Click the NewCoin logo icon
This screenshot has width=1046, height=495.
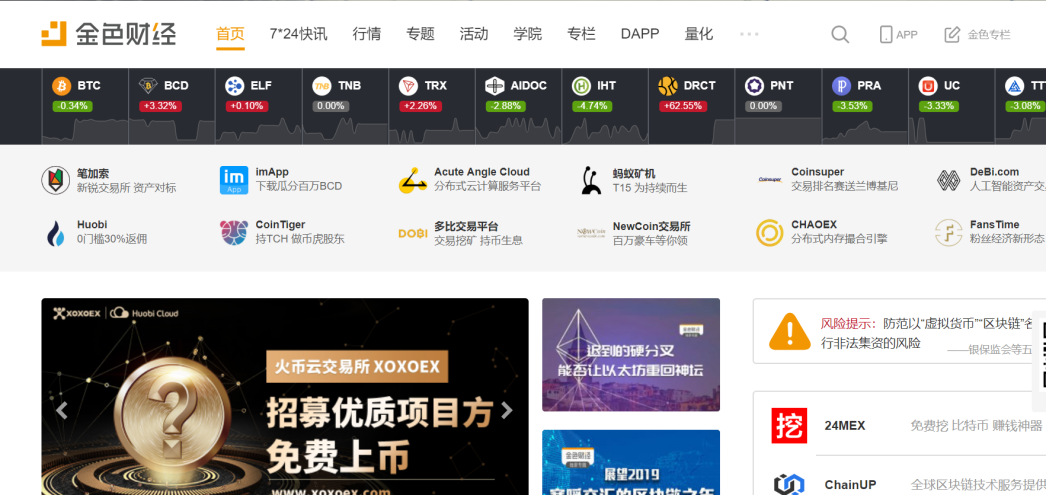591,233
